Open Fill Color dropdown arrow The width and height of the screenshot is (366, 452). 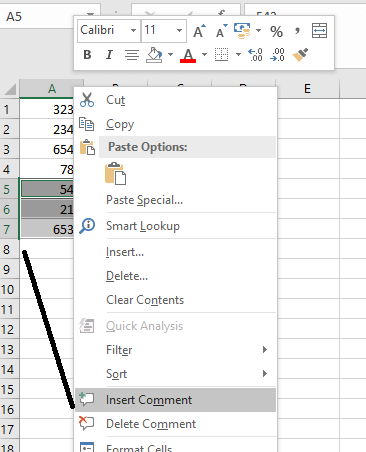(170, 54)
